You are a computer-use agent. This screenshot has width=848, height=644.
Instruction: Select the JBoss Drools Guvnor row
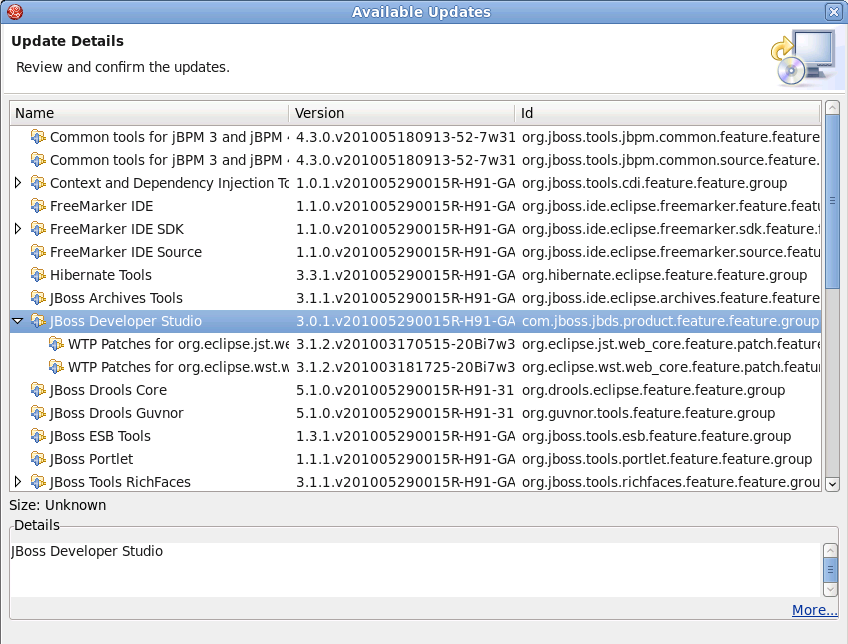(415, 413)
